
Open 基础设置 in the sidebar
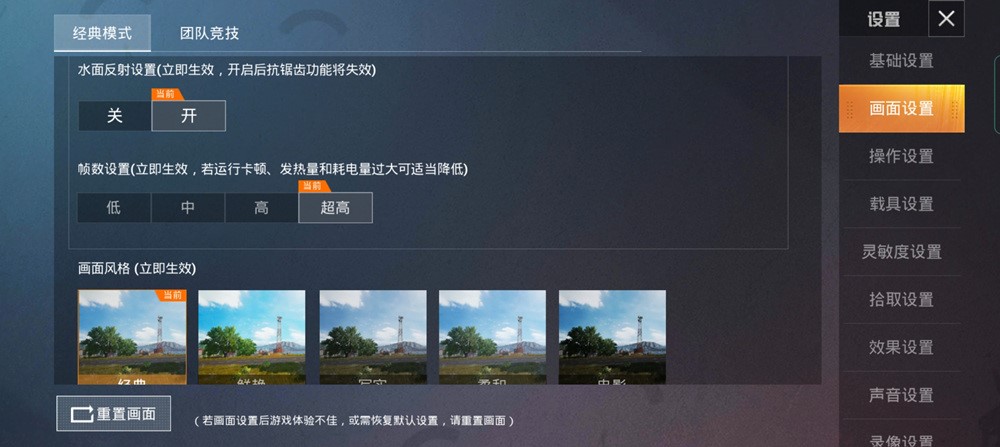tap(901, 61)
